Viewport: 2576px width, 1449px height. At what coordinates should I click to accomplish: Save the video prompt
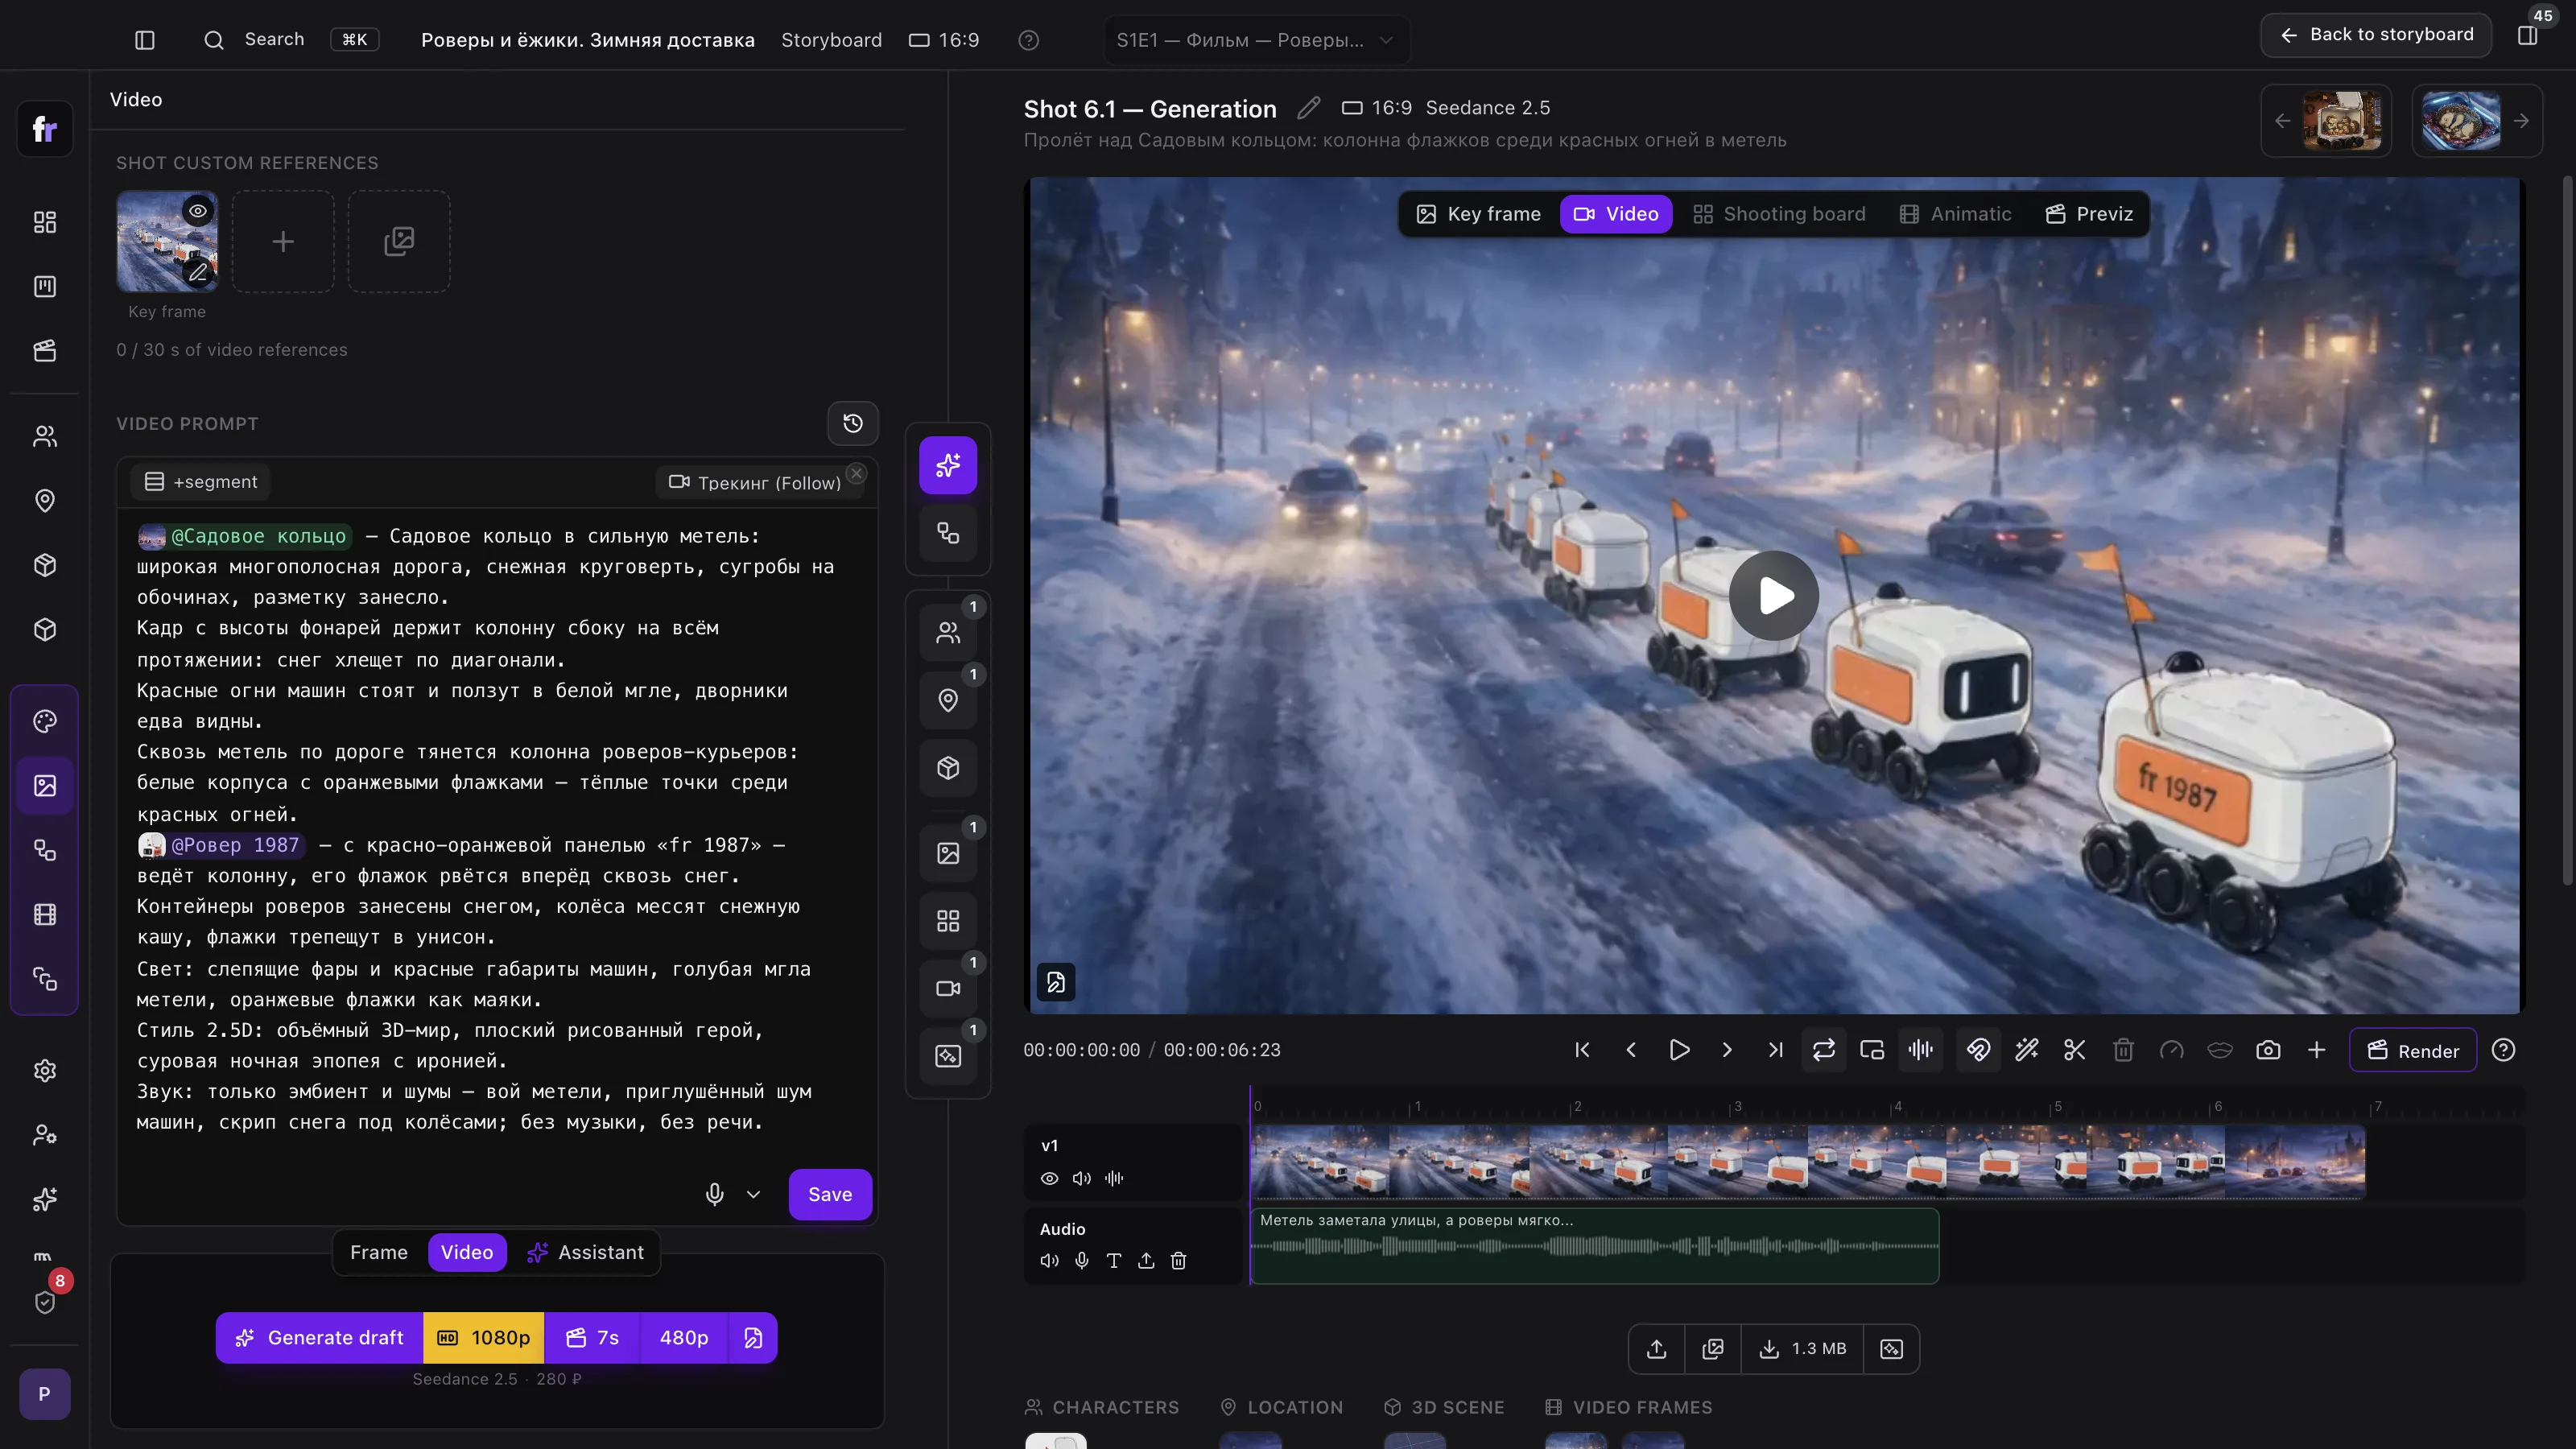pyautogui.click(x=830, y=1194)
